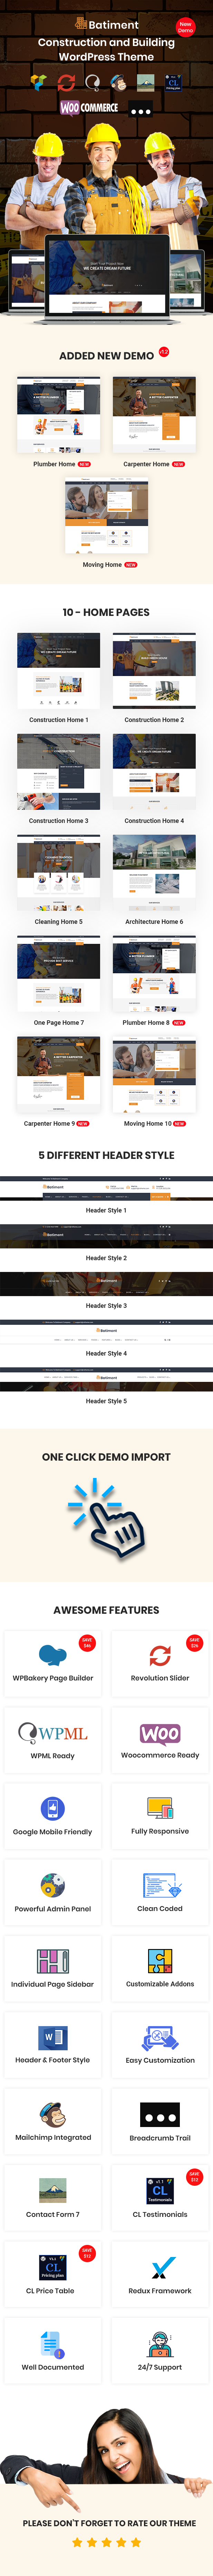The image size is (213, 2576).
Task: Open the Construction Home 3 preview
Action: click(58, 772)
